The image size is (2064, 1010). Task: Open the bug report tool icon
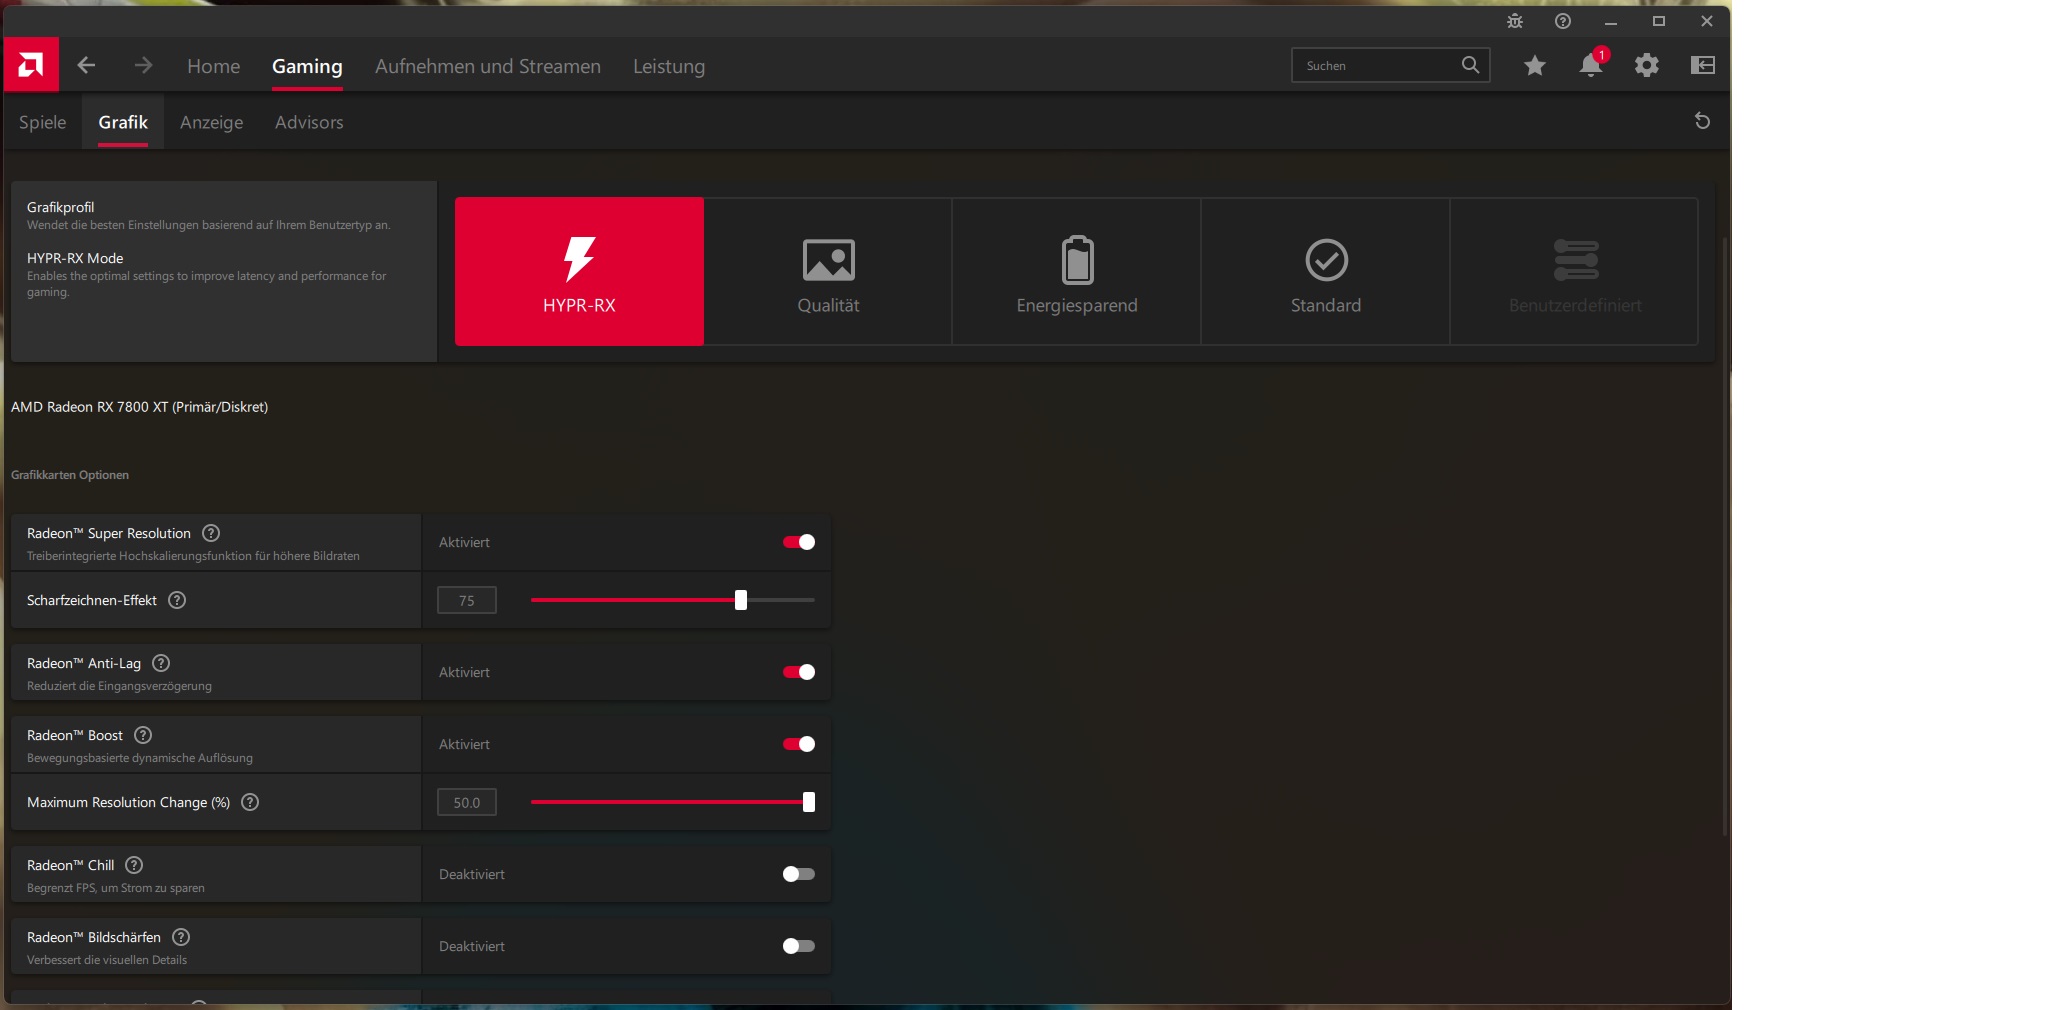(1515, 21)
